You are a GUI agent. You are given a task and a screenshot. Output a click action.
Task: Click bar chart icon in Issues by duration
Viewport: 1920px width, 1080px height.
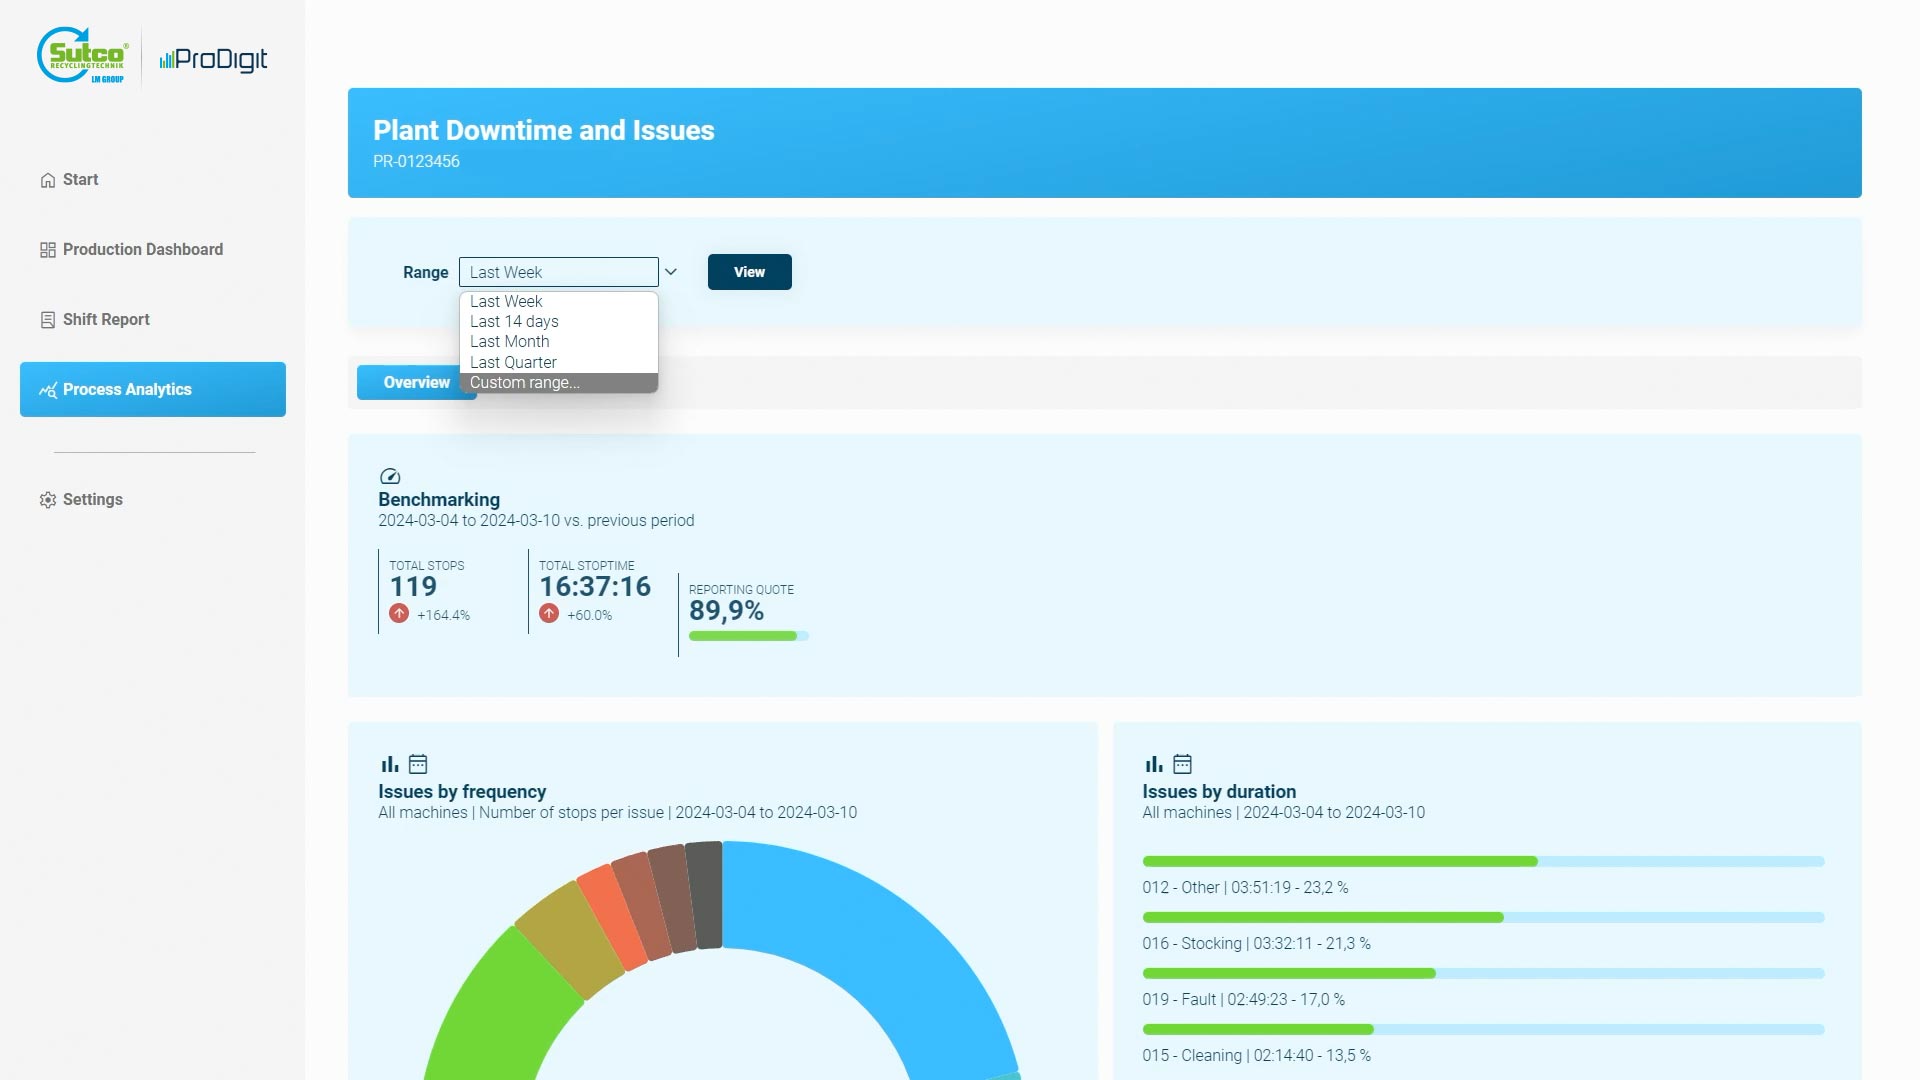pyautogui.click(x=1154, y=764)
